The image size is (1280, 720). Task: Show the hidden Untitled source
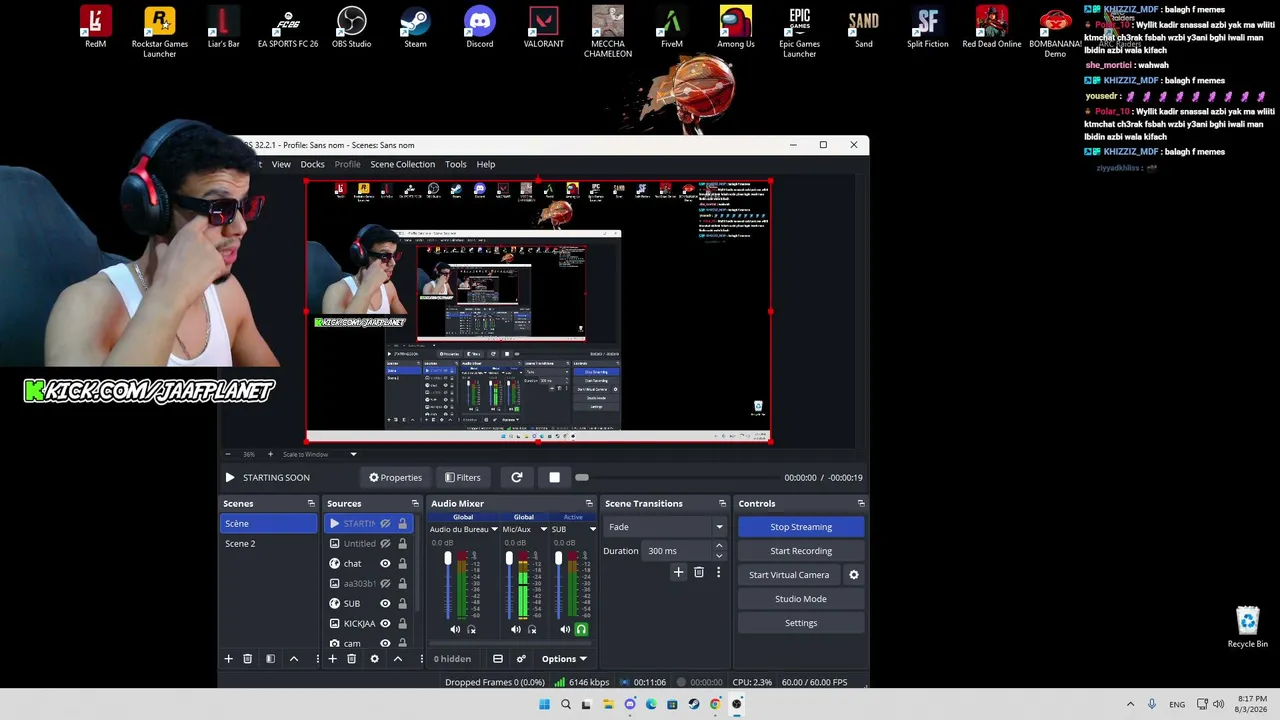385,544
